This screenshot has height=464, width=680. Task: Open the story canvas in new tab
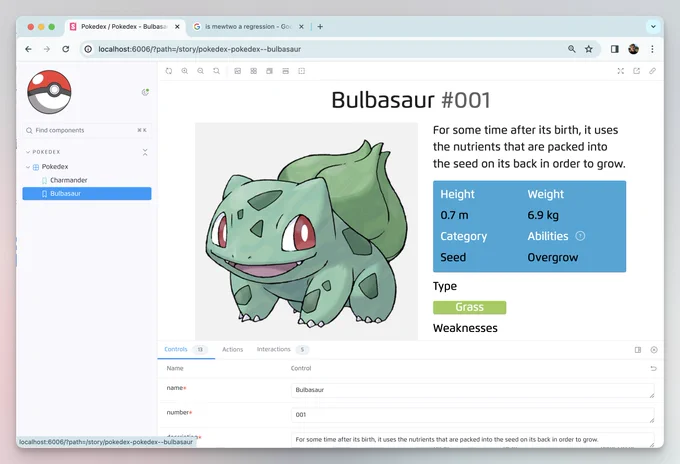(637, 71)
